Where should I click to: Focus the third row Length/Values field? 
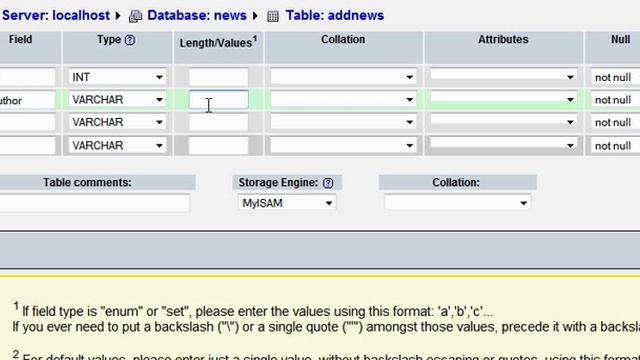pos(218,122)
